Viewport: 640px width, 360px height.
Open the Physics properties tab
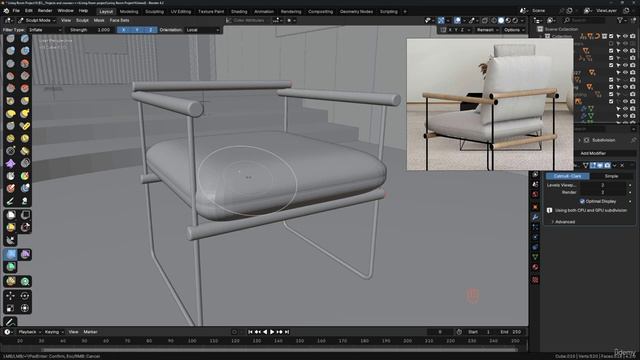[535, 237]
